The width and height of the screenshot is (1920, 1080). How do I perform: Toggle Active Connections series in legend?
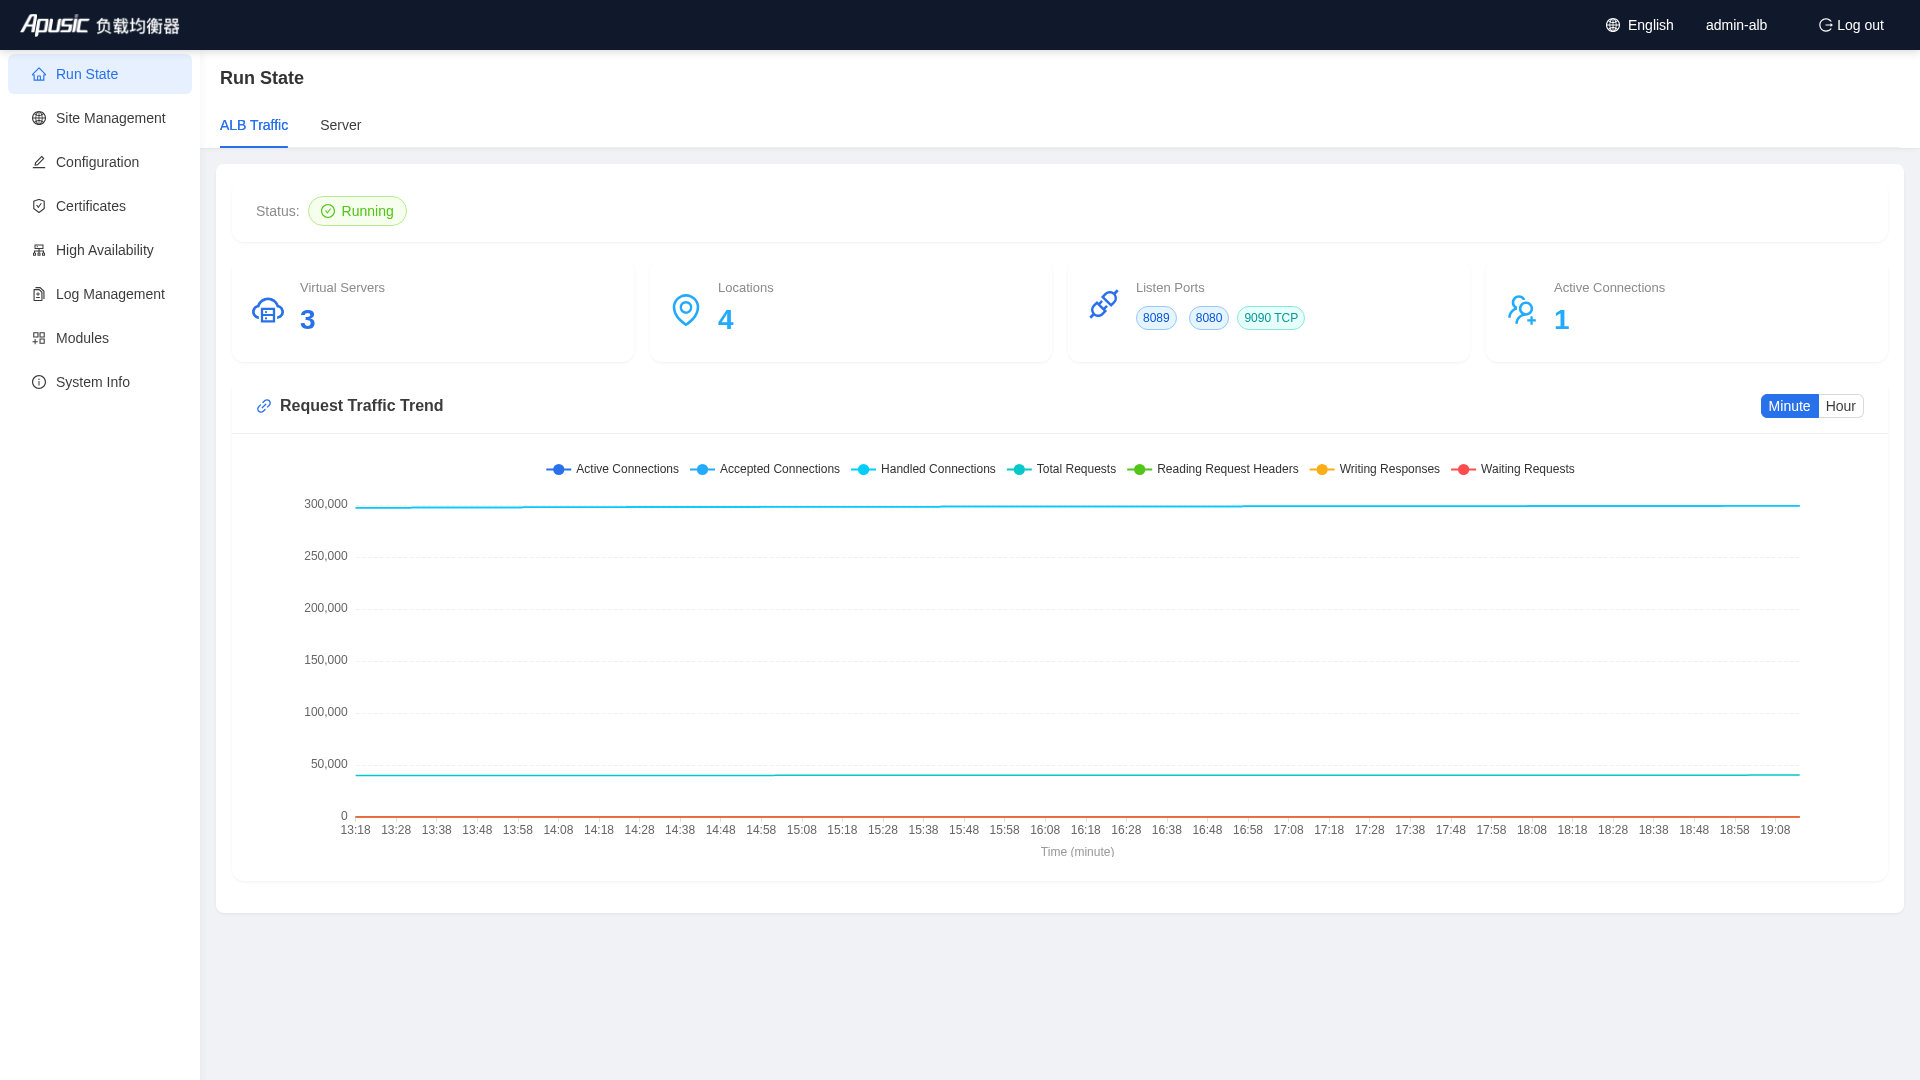coord(612,469)
